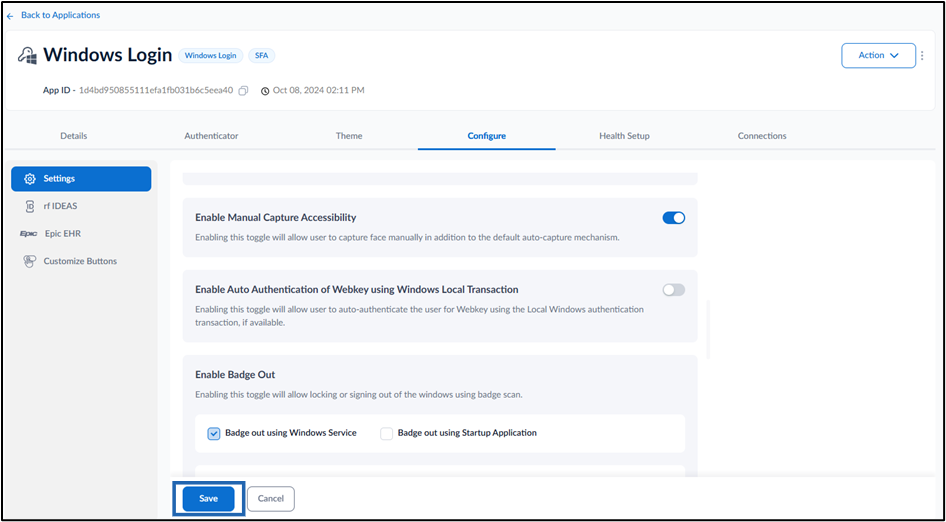Image resolution: width=946 pixels, height=522 pixels.
Task: Click the Windows Login tag badge
Action: pos(211,56)
